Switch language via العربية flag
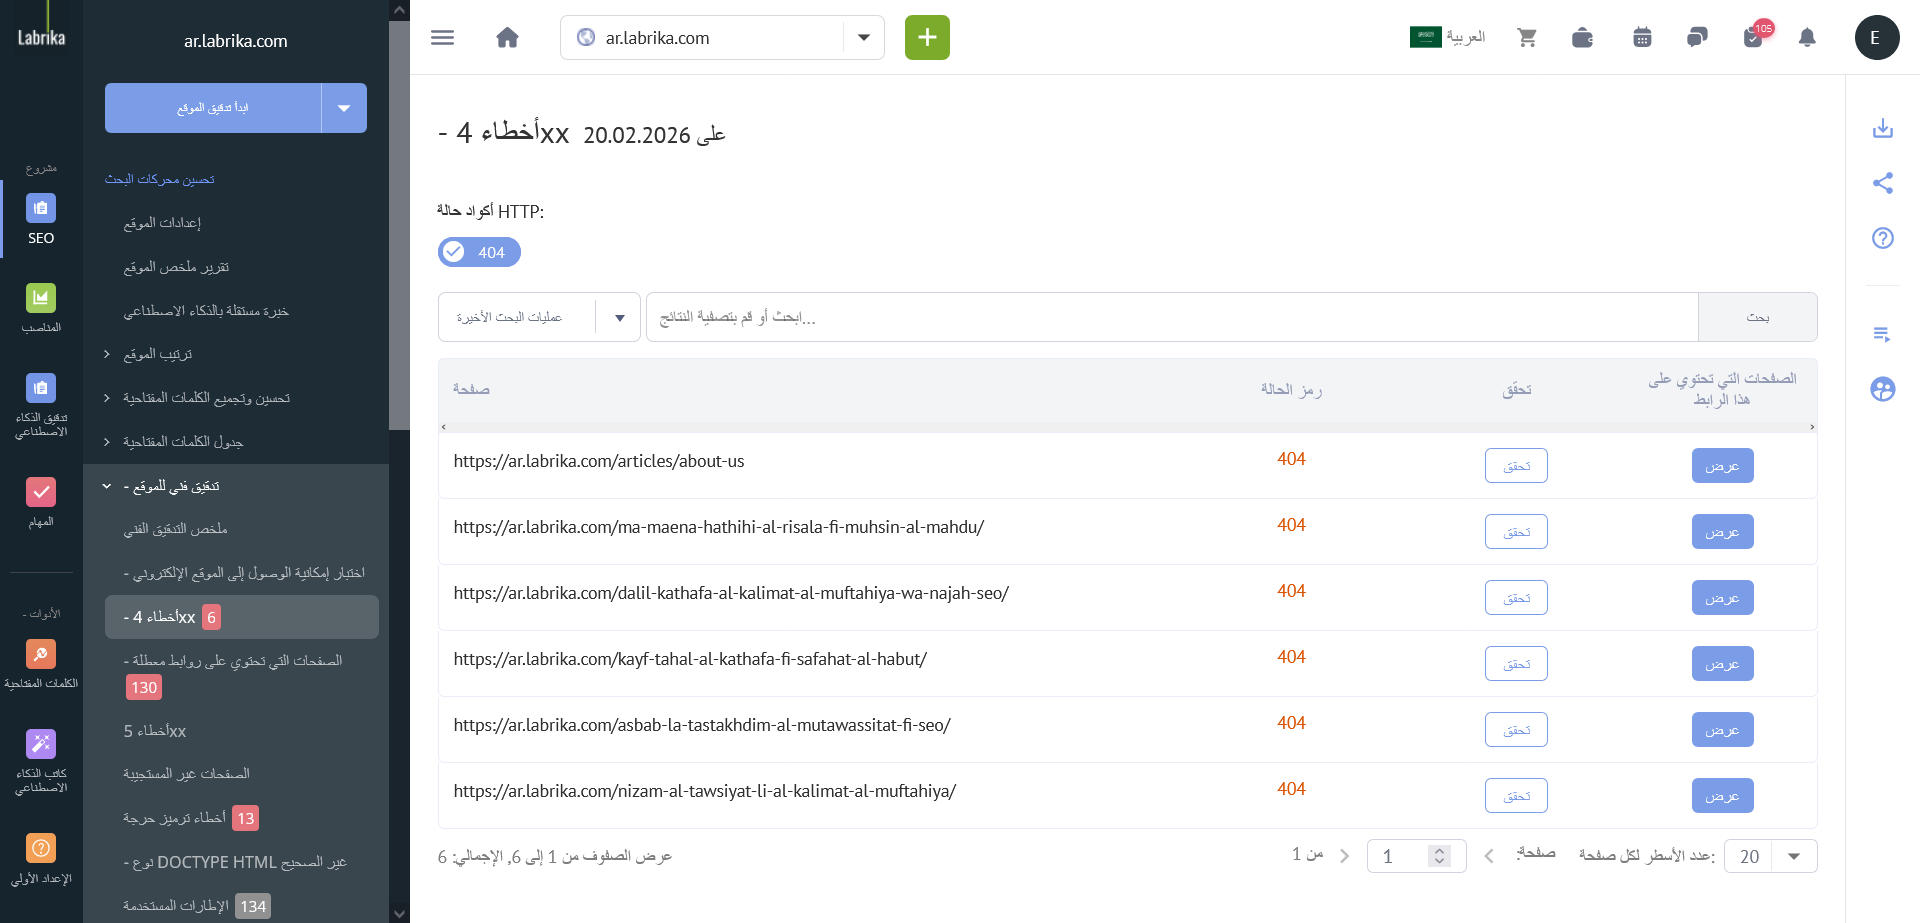This screenshot has width=1920, height=923. point(1448,37)
